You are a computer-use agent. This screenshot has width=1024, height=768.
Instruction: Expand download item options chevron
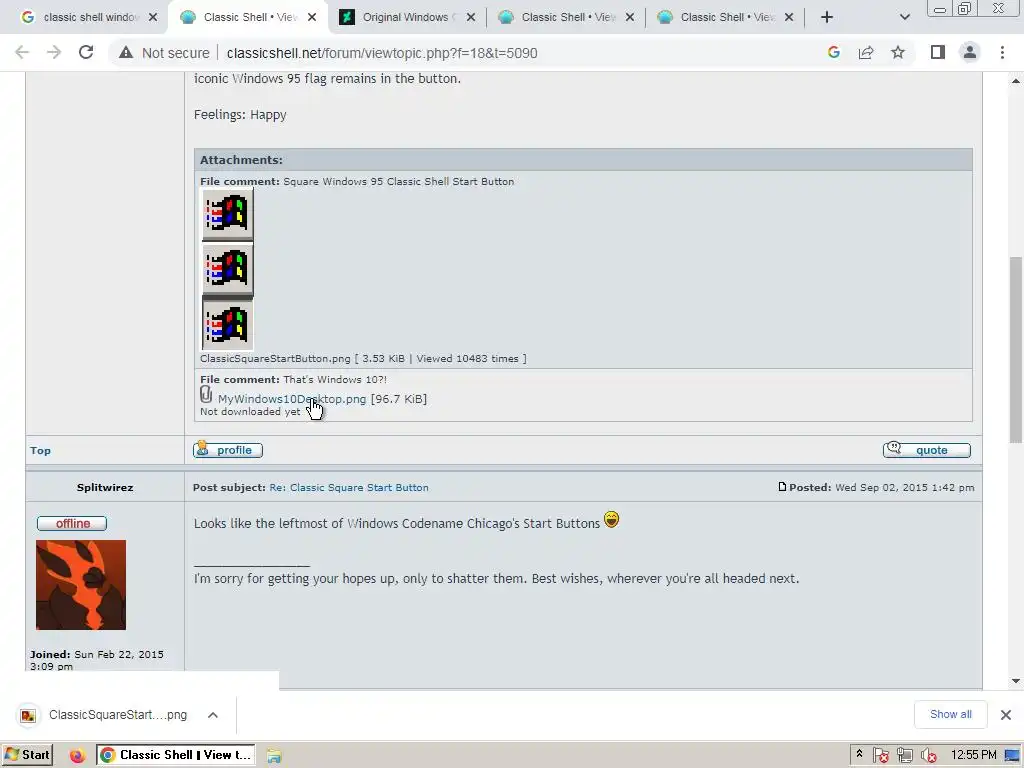pos(213,715)
